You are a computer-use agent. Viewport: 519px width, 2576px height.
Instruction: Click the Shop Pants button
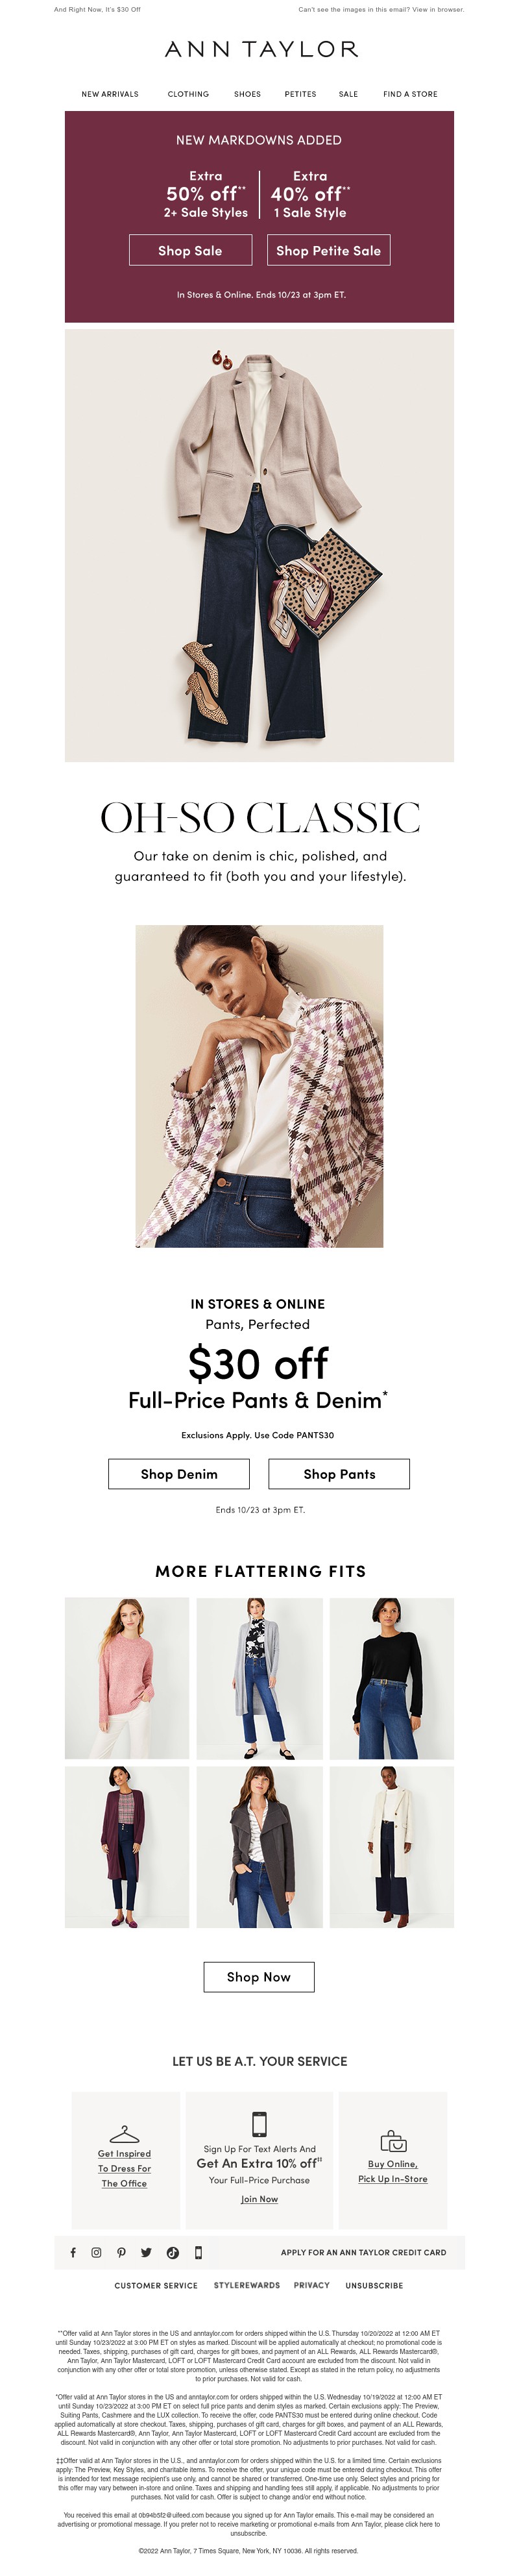339,1473
